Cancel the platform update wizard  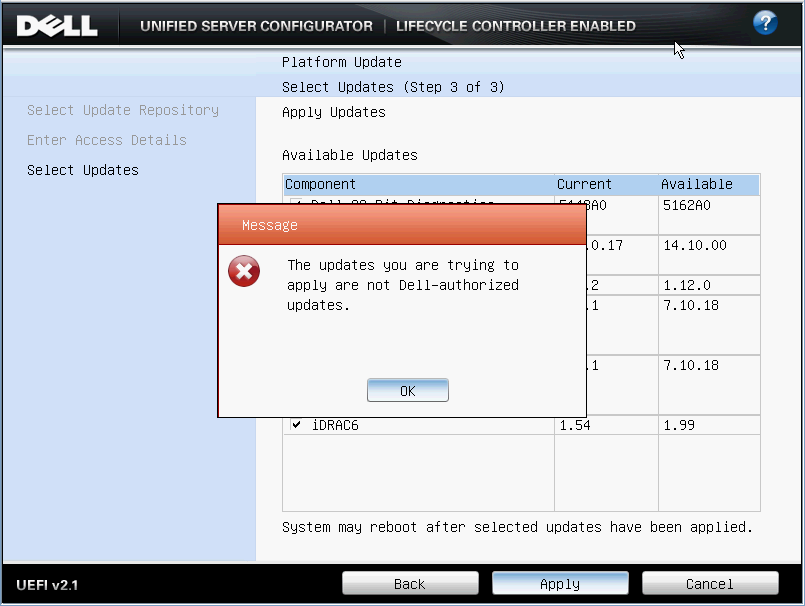pos(710,583)
